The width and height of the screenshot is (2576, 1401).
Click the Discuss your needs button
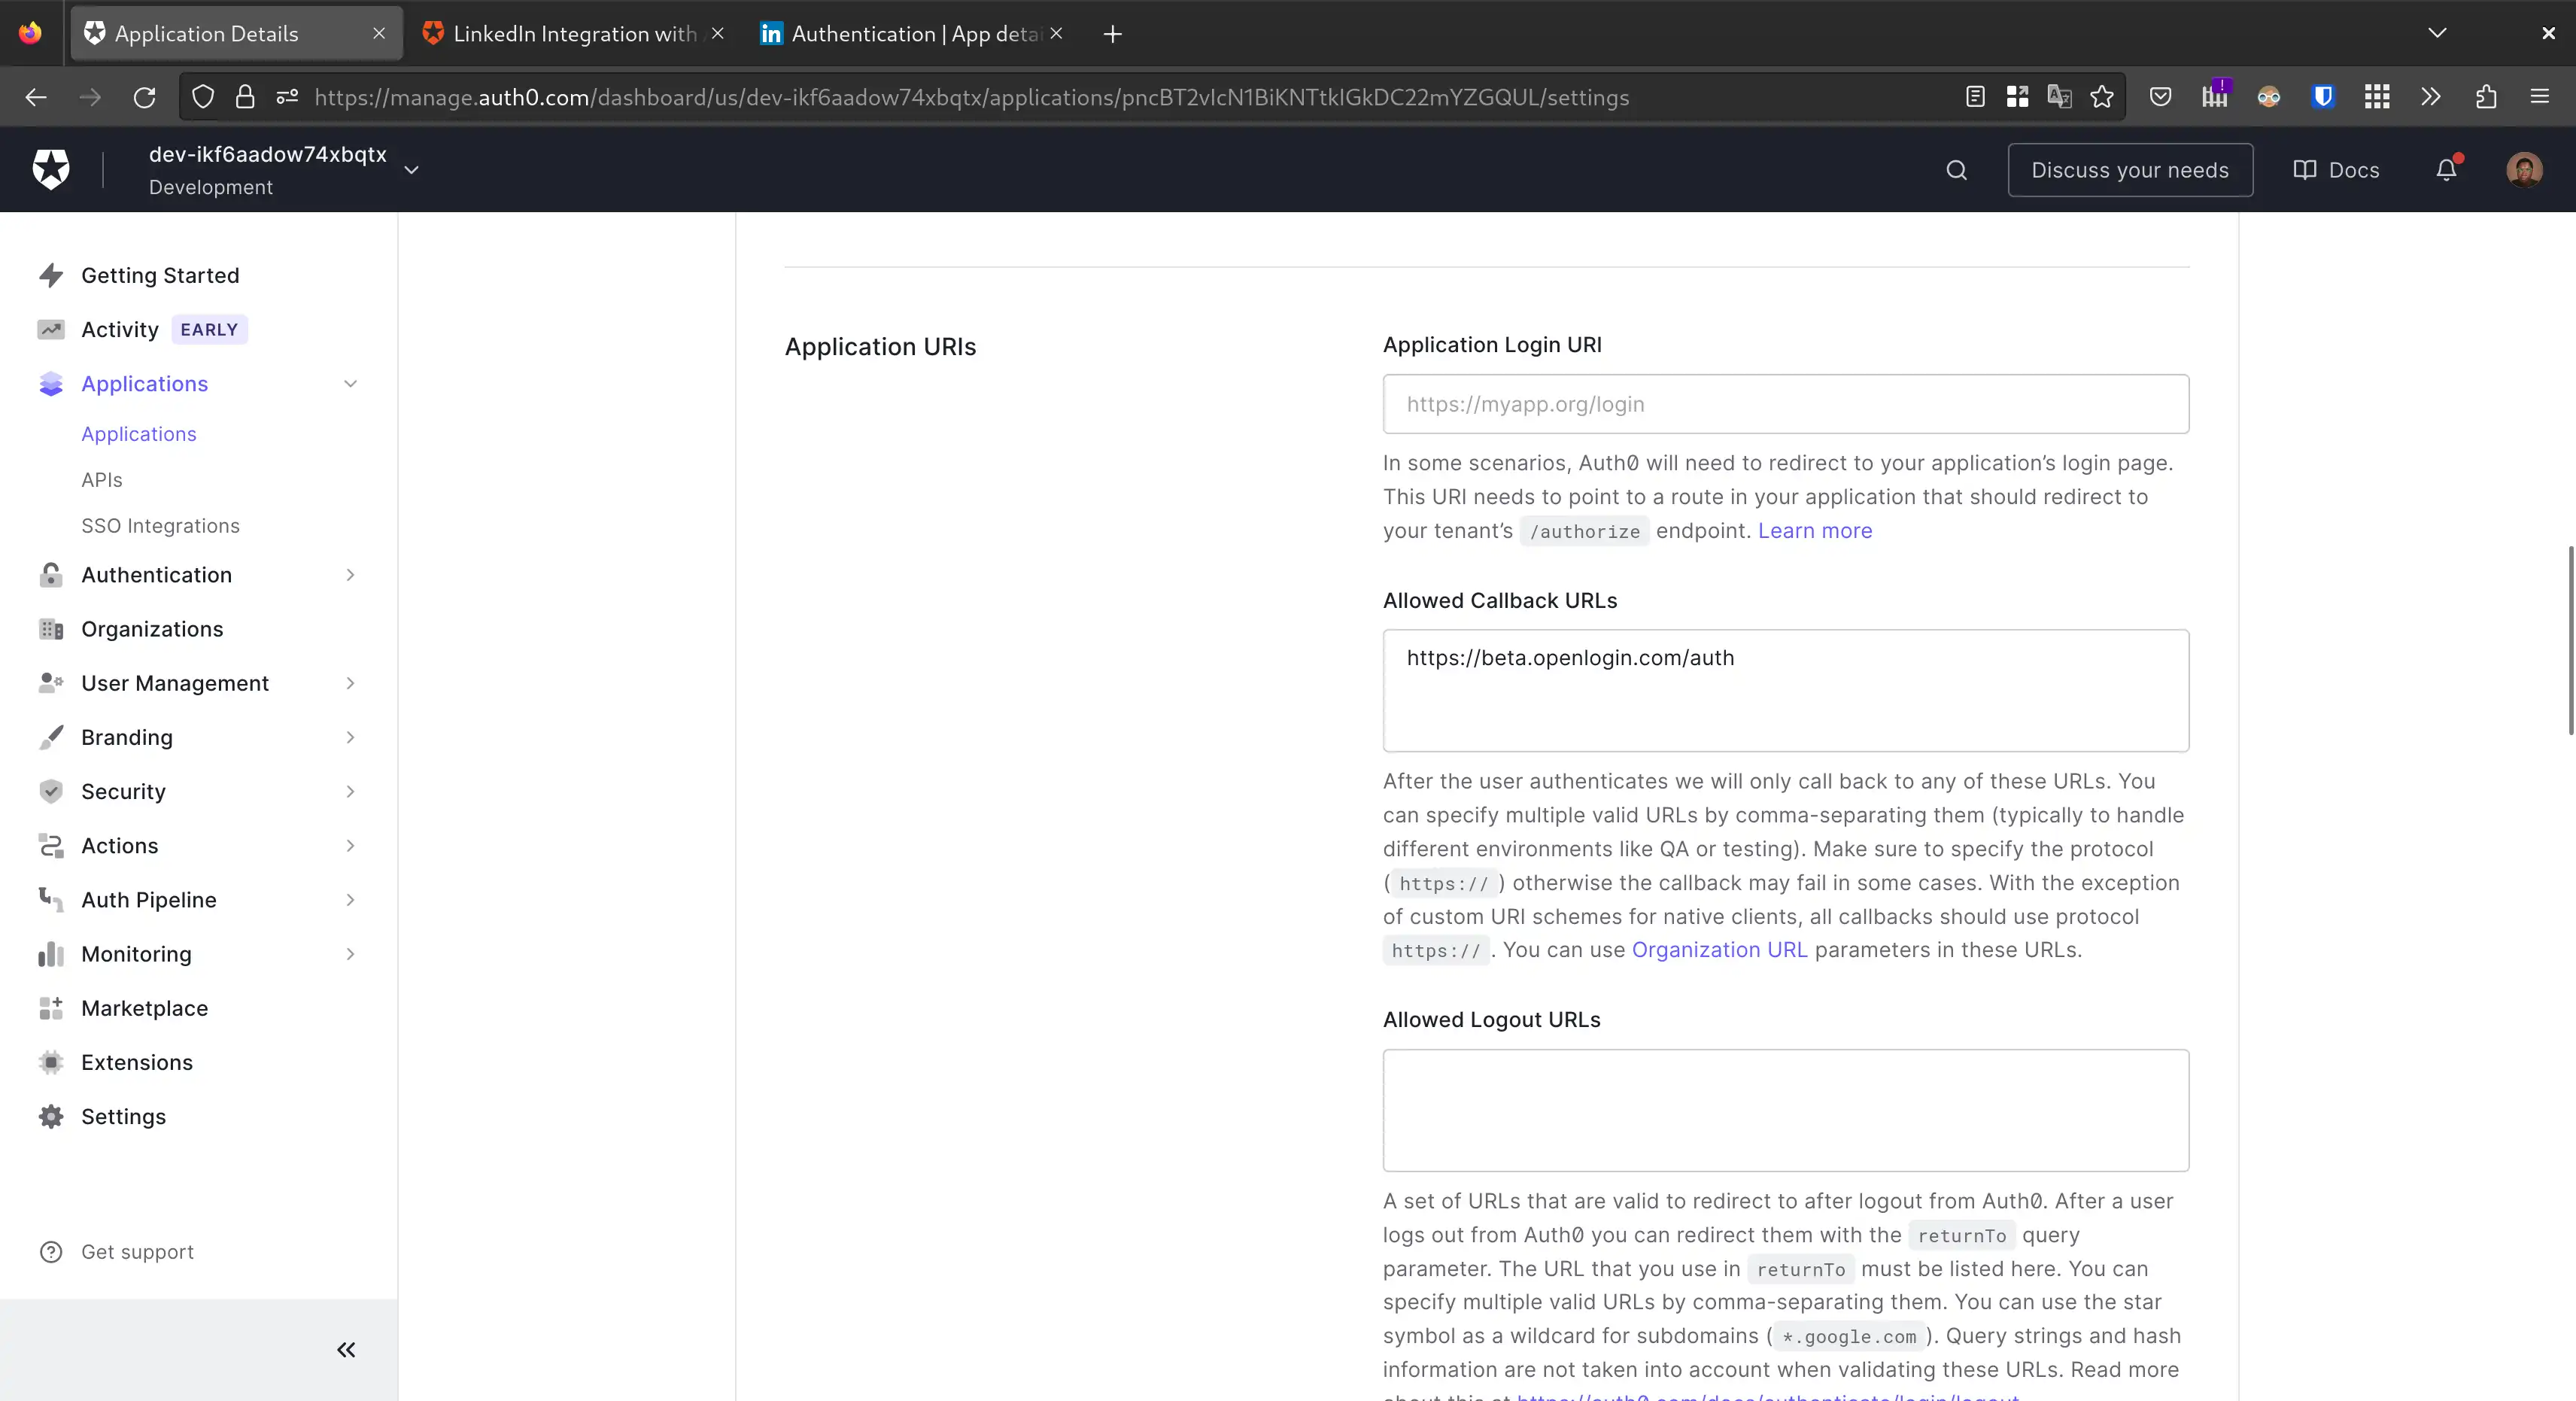click(x=2130, y=170)
